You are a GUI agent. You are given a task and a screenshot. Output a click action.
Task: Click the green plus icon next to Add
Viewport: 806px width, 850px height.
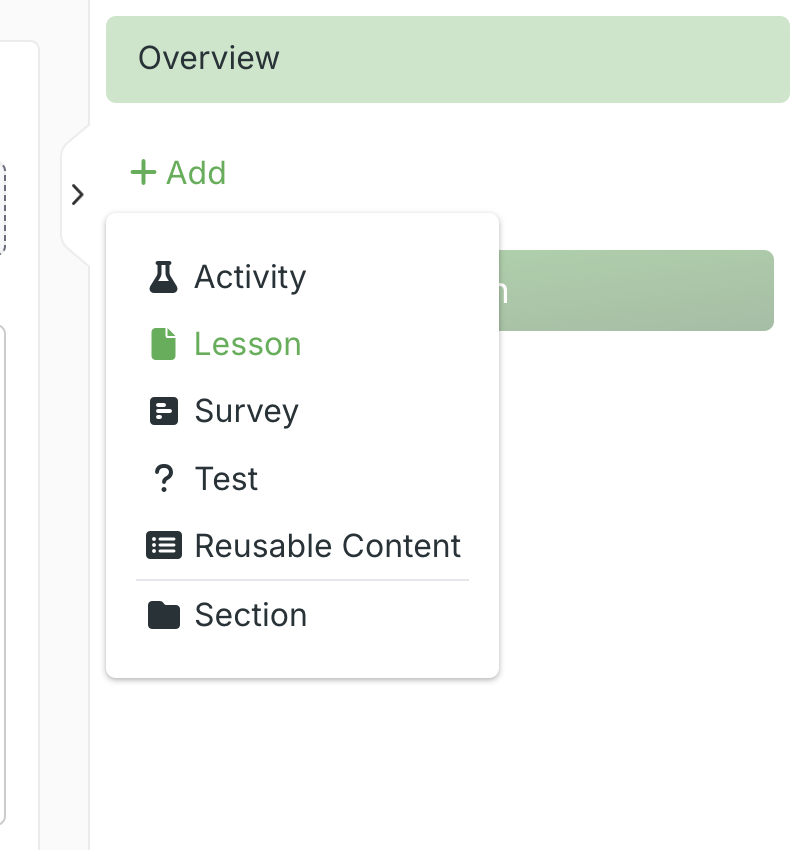click(x=144, y=173)
